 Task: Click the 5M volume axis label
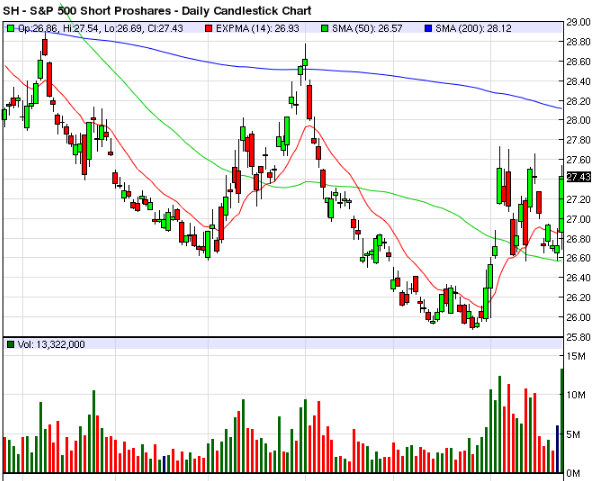coord(574,434)
